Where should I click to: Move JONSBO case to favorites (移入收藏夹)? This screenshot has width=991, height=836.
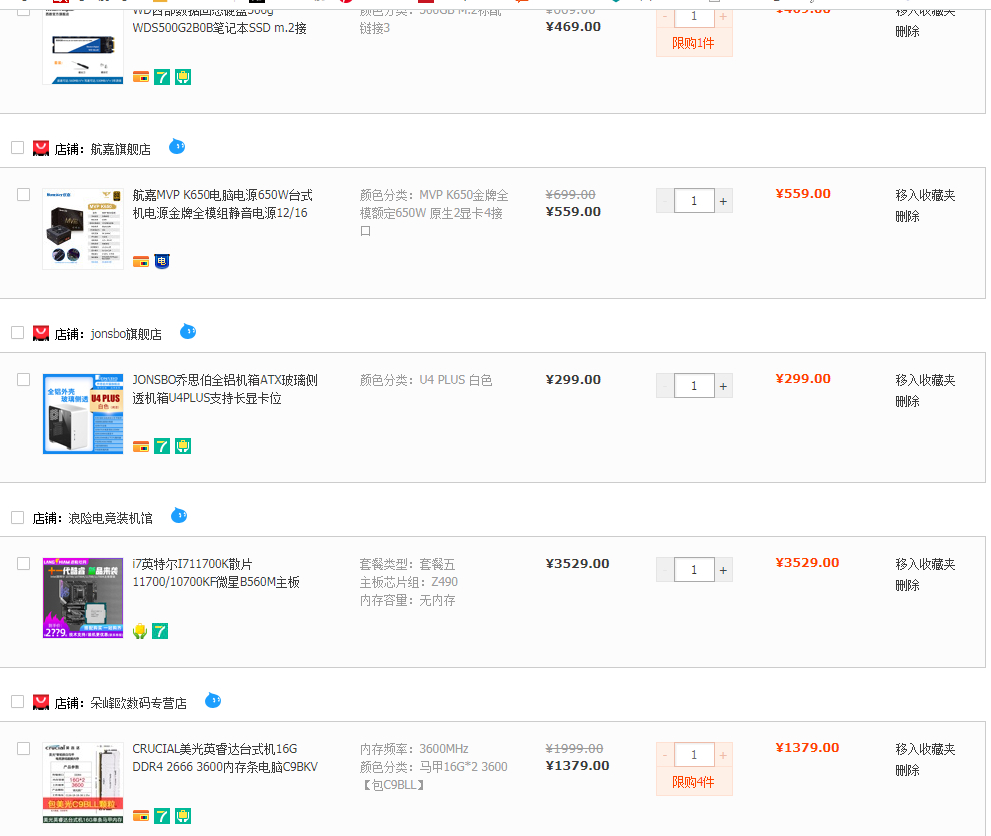[925, 380]
